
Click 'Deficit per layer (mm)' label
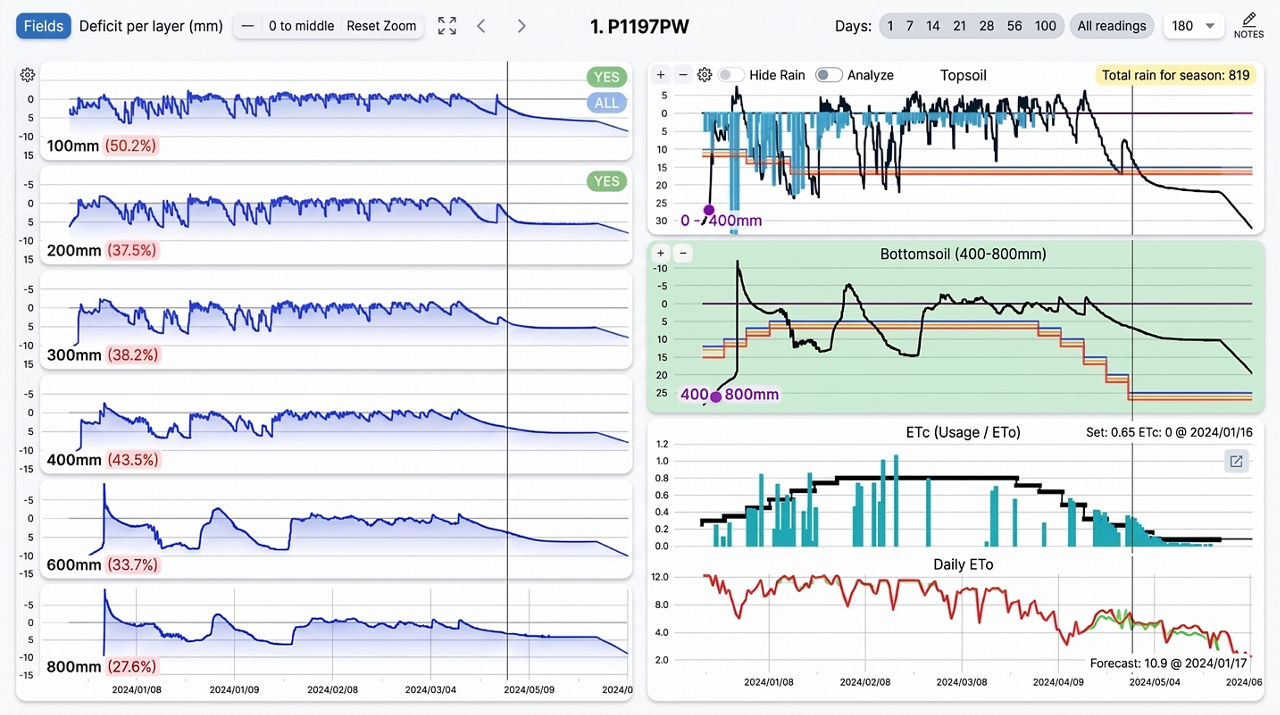(x=151, y=26)
